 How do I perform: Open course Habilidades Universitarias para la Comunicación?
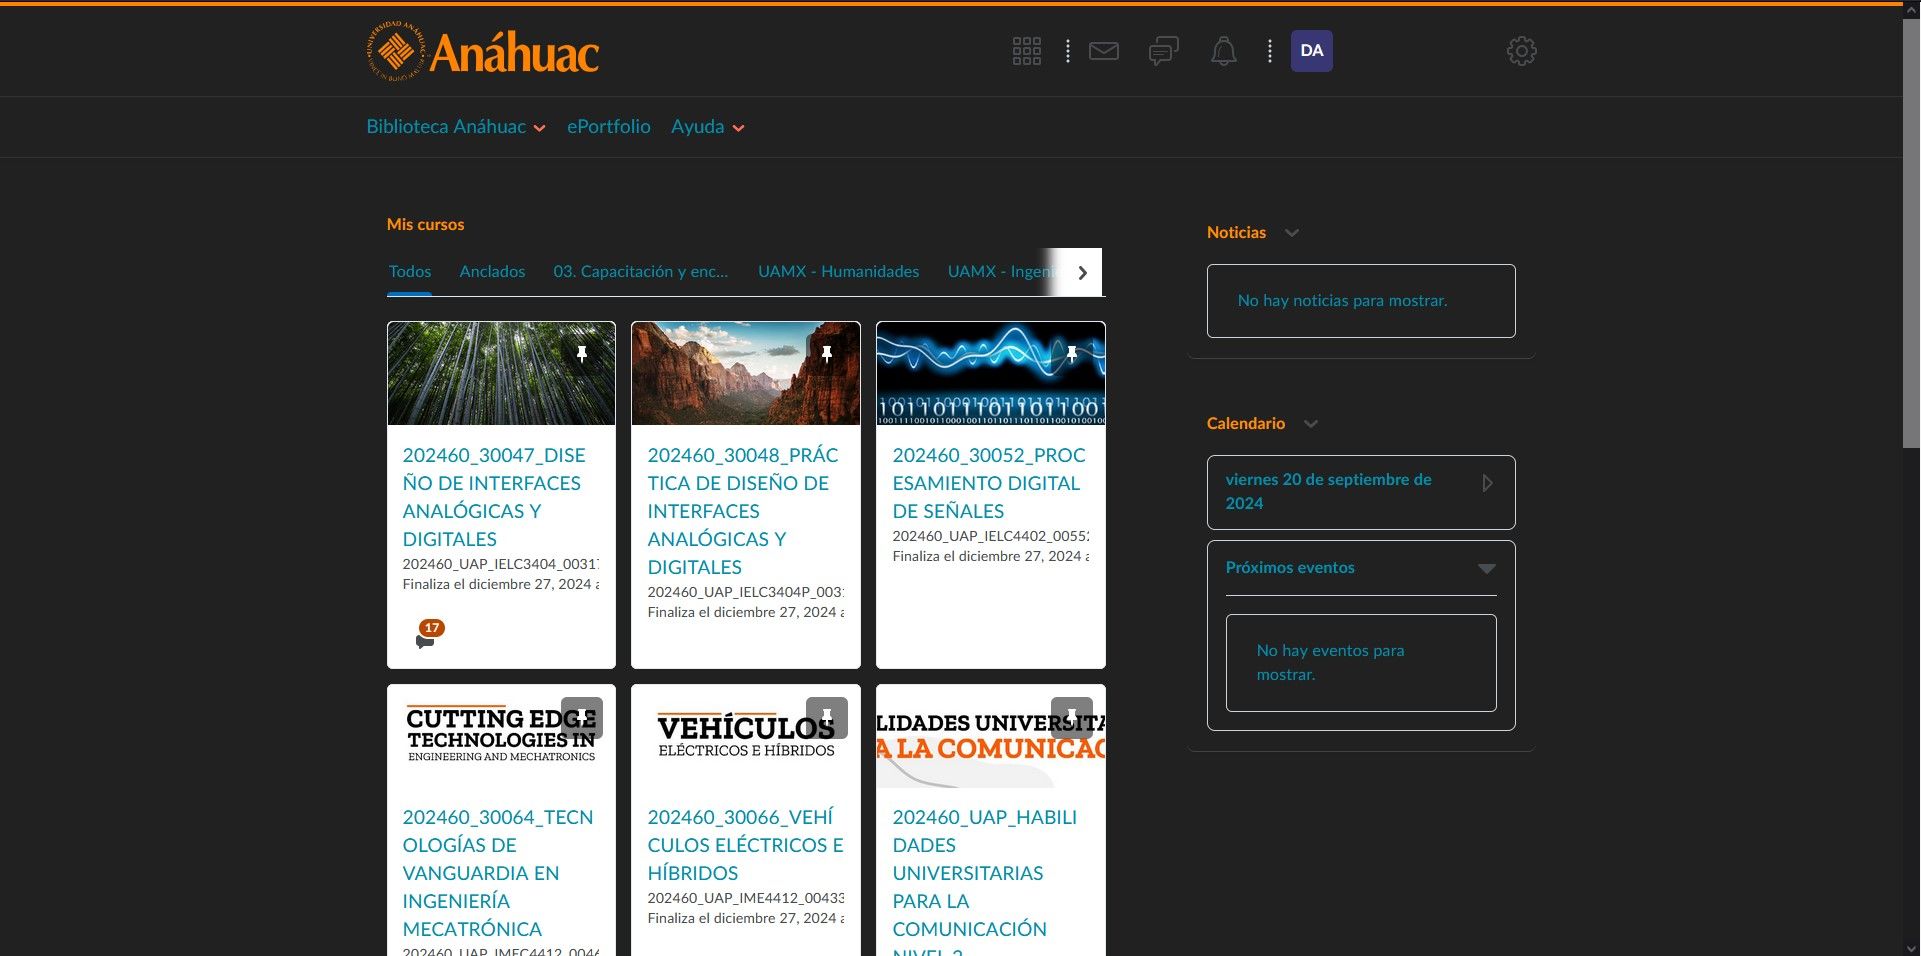click(x=985, y=879)
